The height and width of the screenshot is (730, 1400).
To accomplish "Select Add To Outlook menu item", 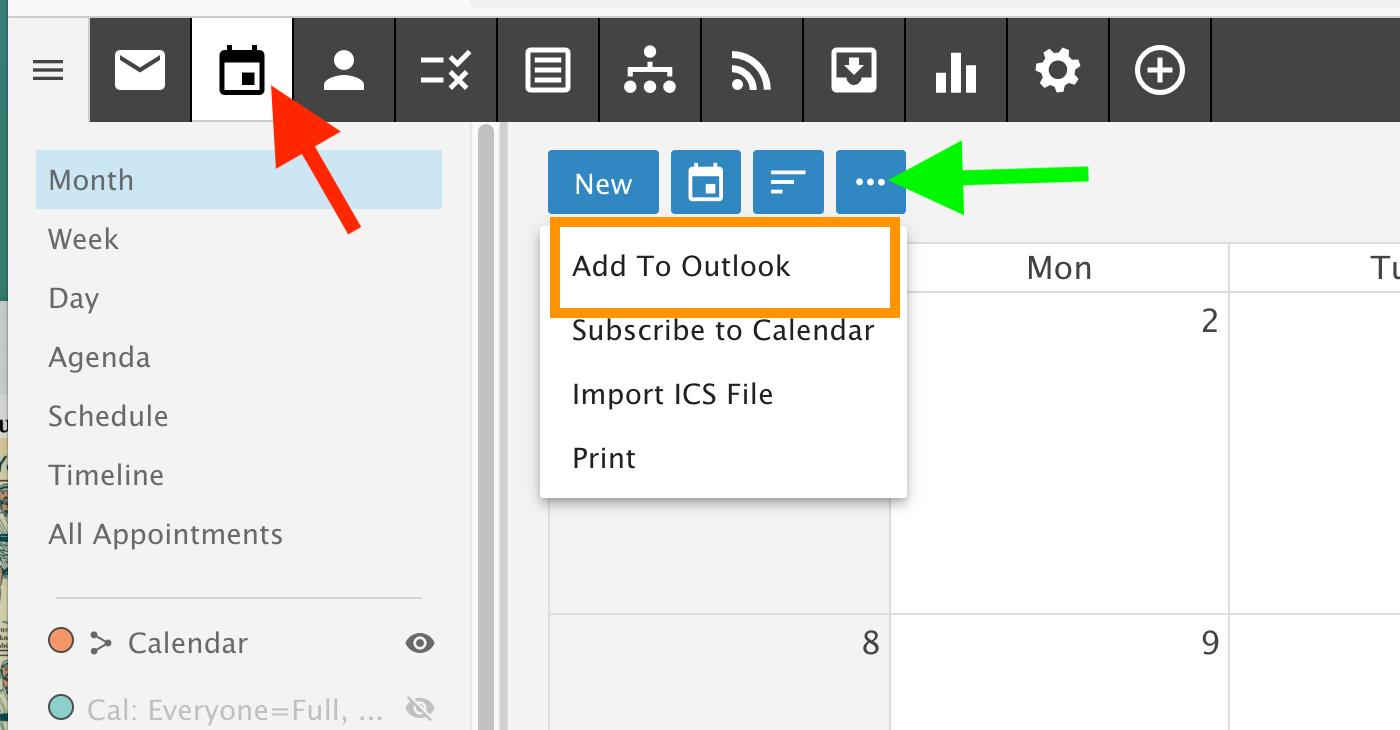I will 681,266.
